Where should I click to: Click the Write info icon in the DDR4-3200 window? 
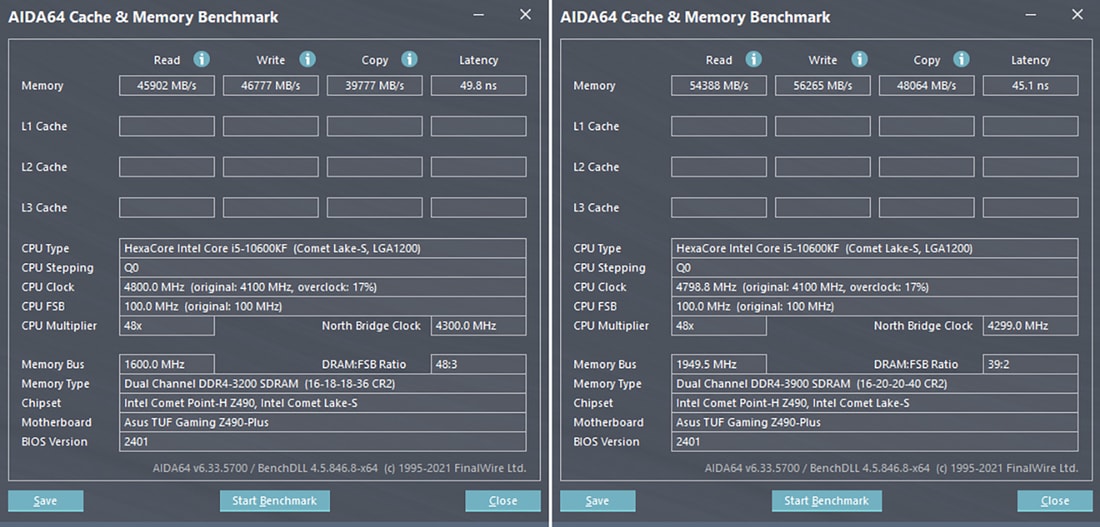[307, 60]
